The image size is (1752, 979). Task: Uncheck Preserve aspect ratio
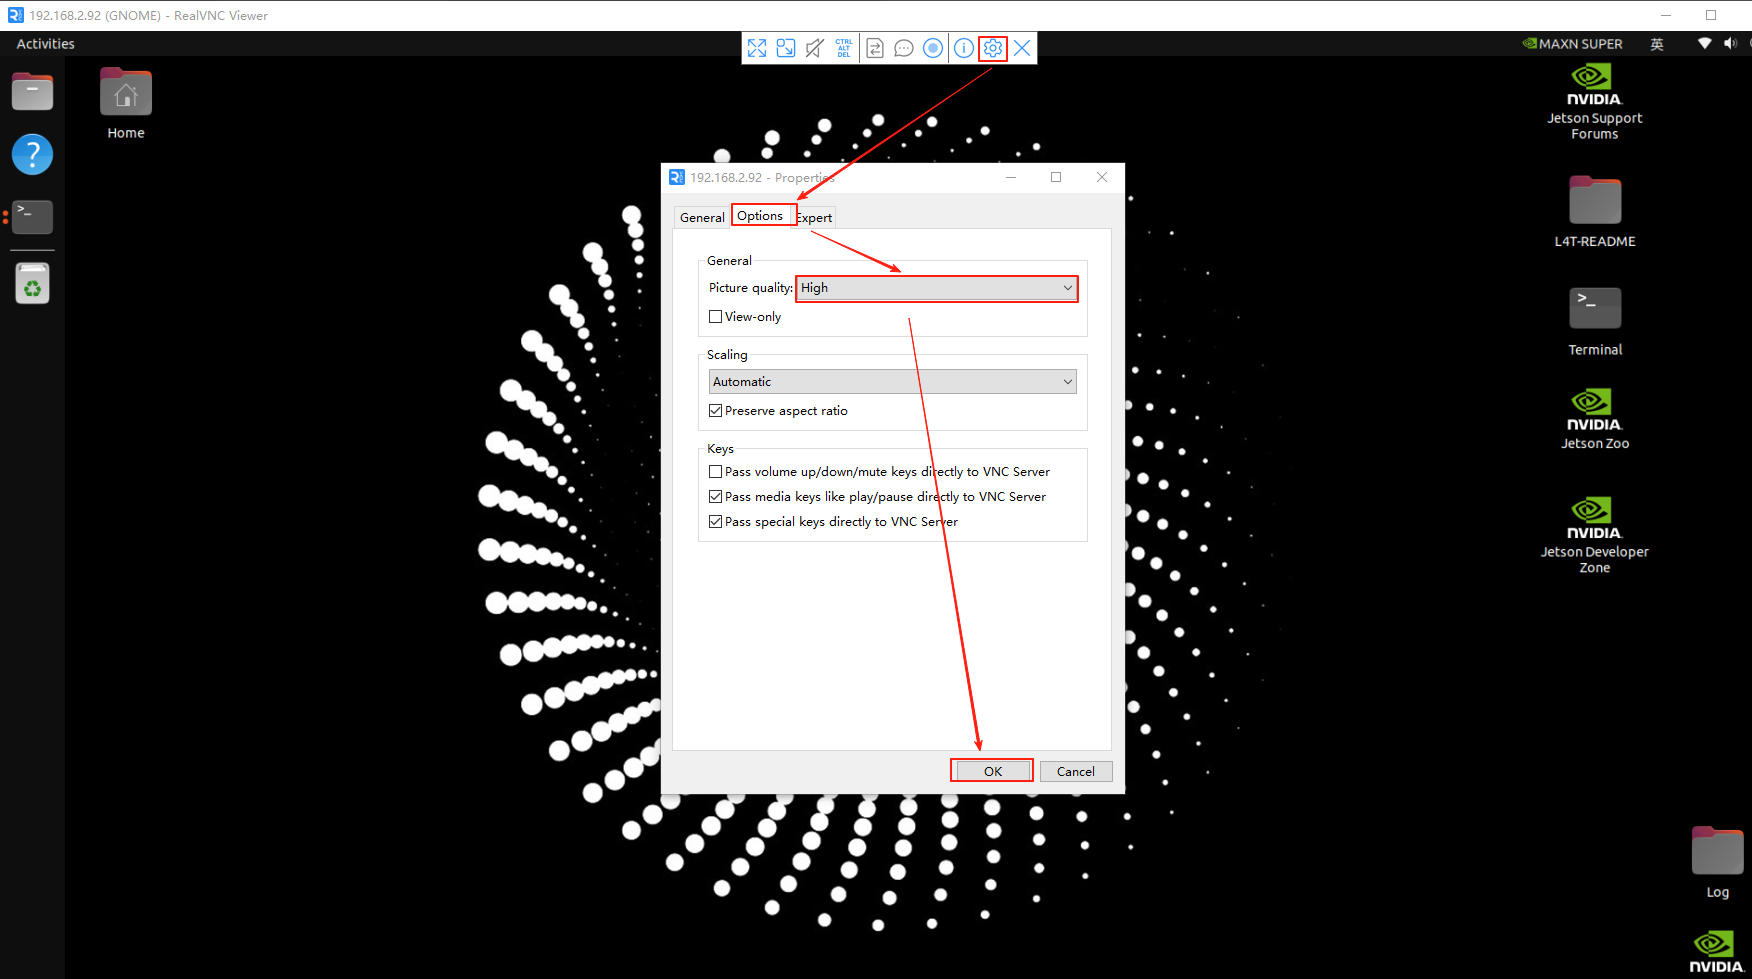(716, 411)
